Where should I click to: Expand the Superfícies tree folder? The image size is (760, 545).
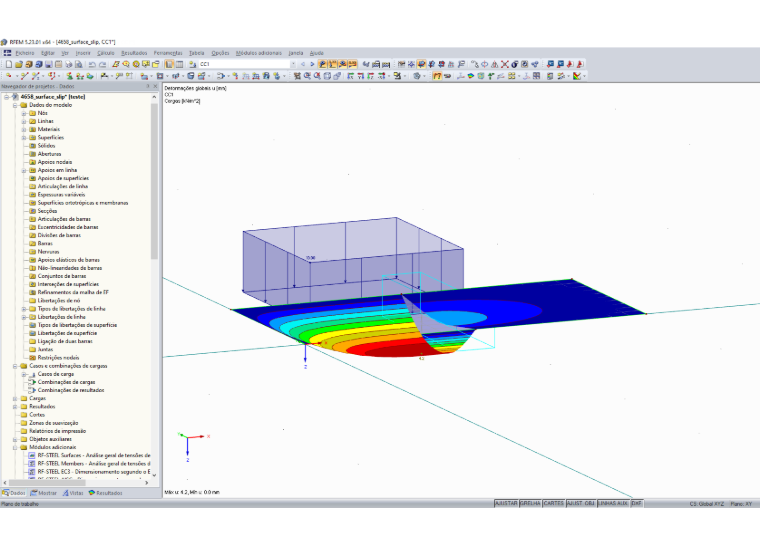[24, 138]
